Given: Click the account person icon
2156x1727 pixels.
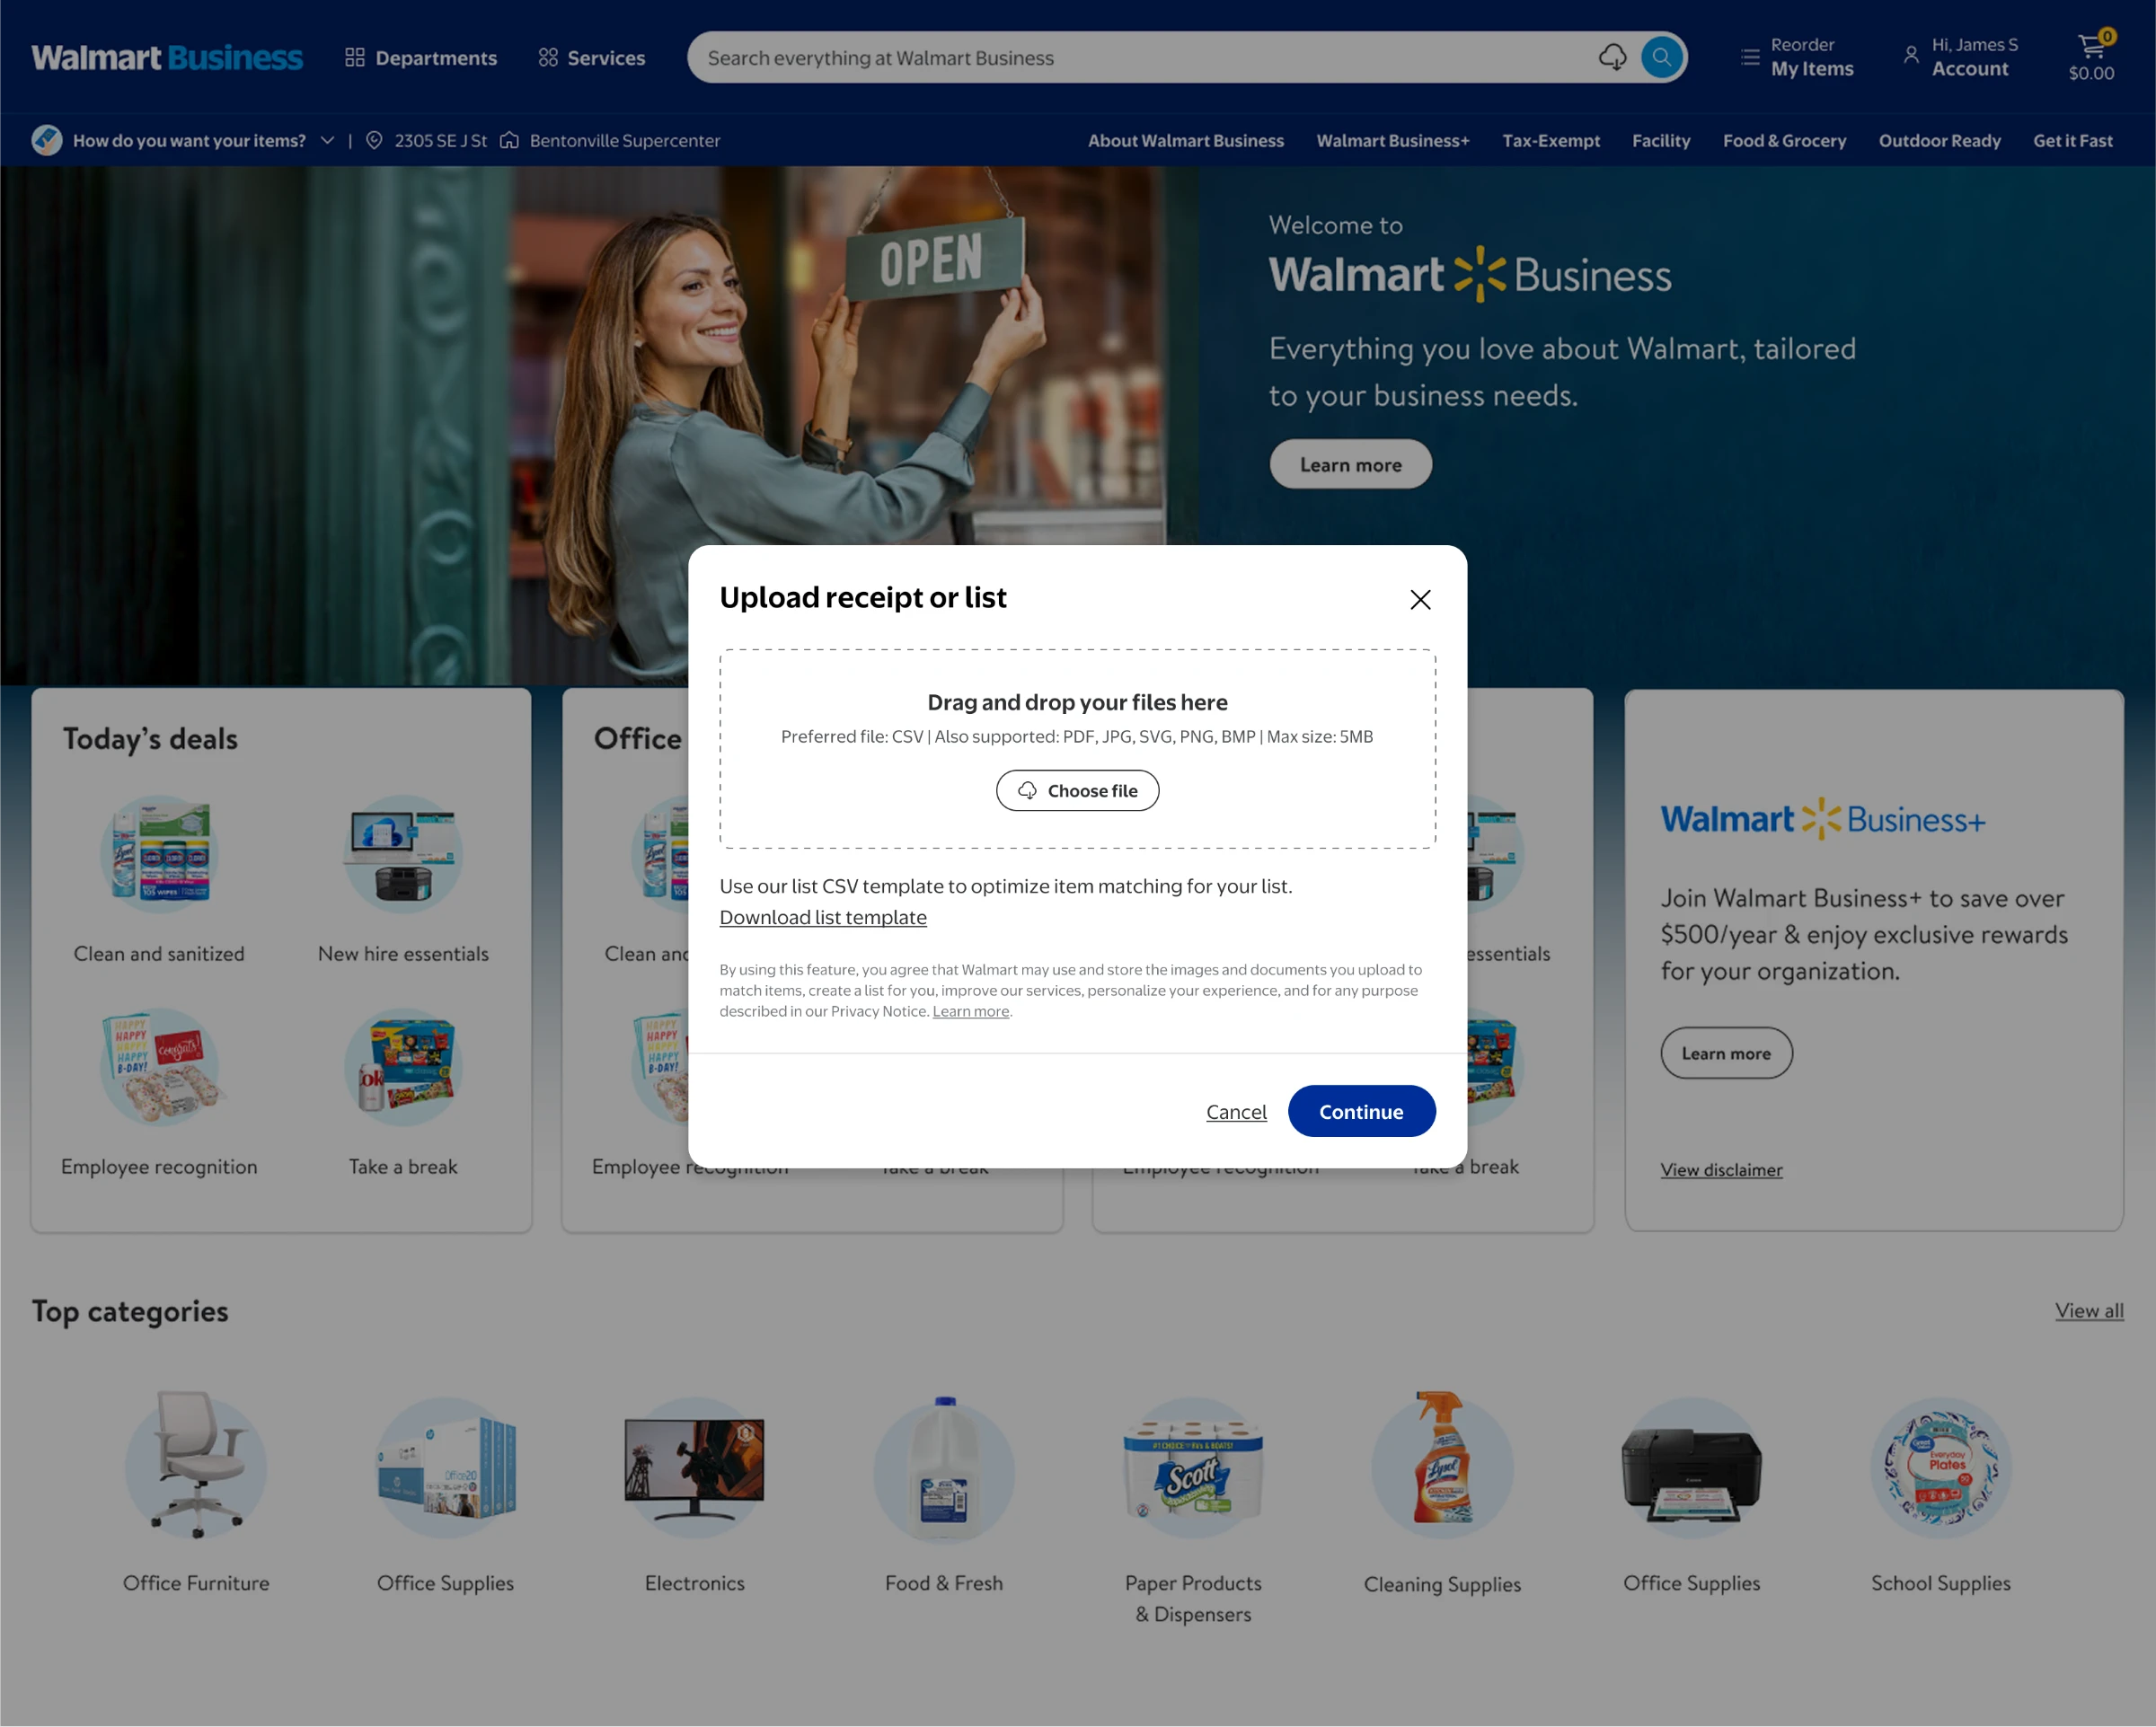Looking at the screenshot, I should coord(1911,56).
